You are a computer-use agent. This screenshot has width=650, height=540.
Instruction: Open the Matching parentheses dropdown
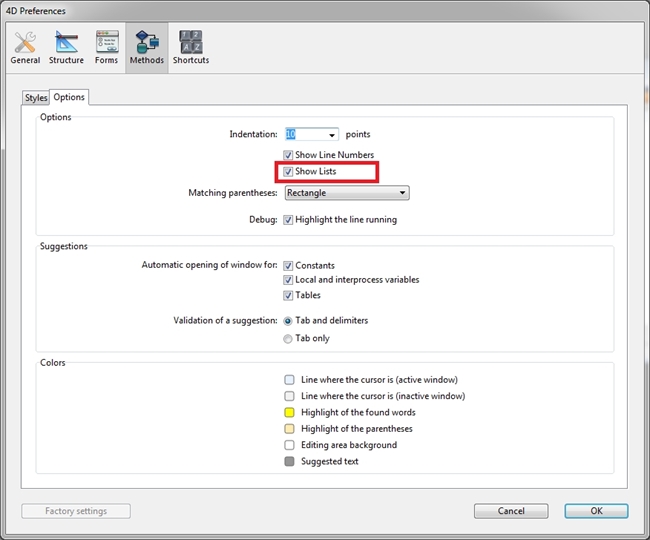[x=402, y=193]
